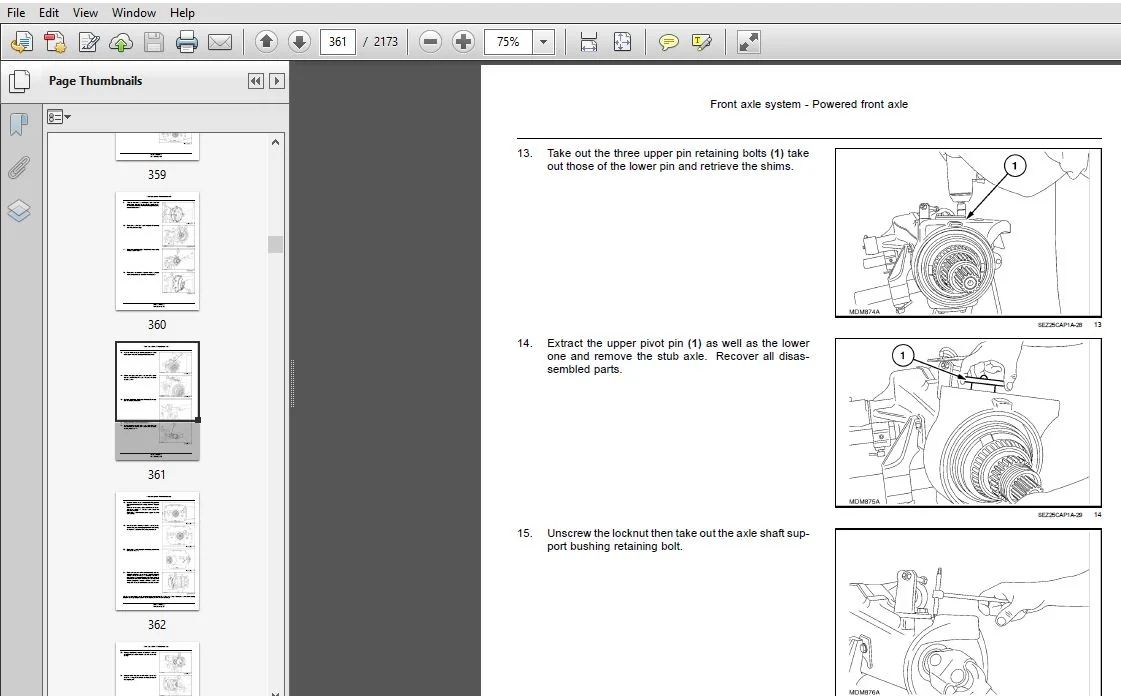This screenshot has width=1121, height=696.
Task: Zoom out with the minus button
Action: [430, 42]
